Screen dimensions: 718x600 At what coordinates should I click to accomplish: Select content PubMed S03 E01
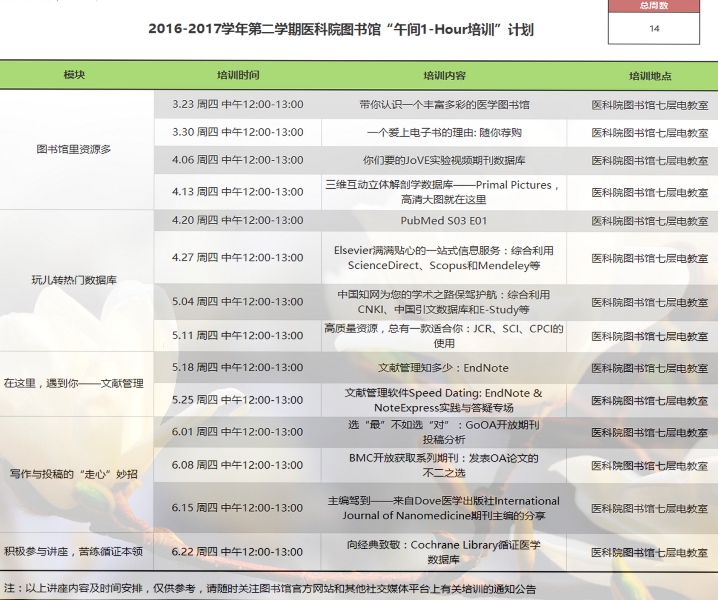pyautogui.click(x=444, y=221)
